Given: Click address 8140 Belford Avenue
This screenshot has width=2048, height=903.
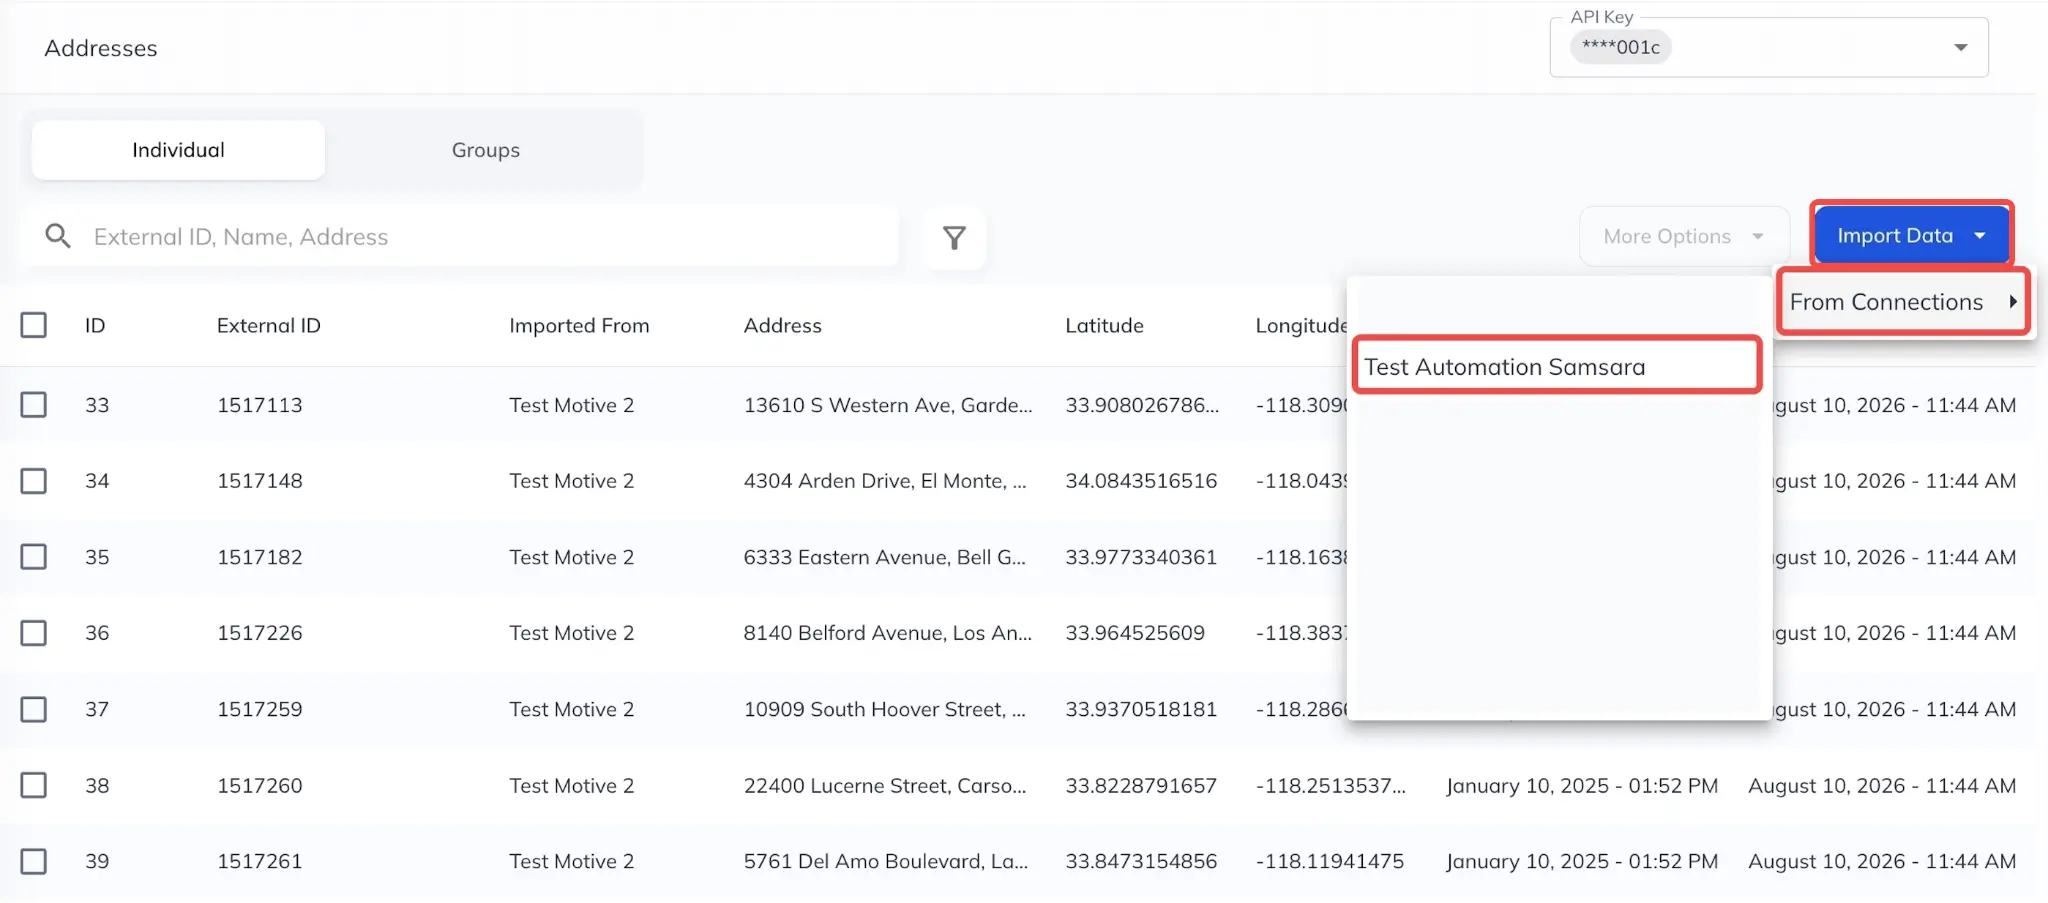Looking at the screenshot, I should (x=888, y=633).
